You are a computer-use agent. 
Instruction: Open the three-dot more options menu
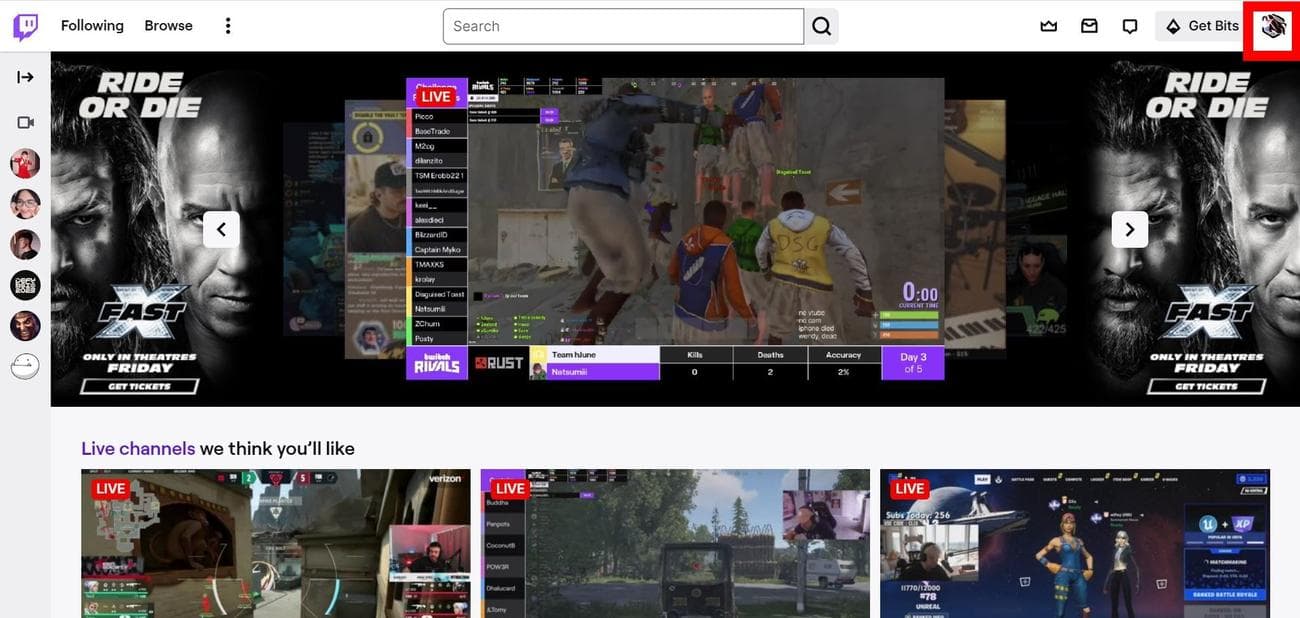pyautogui.click(x=228, y=26)
